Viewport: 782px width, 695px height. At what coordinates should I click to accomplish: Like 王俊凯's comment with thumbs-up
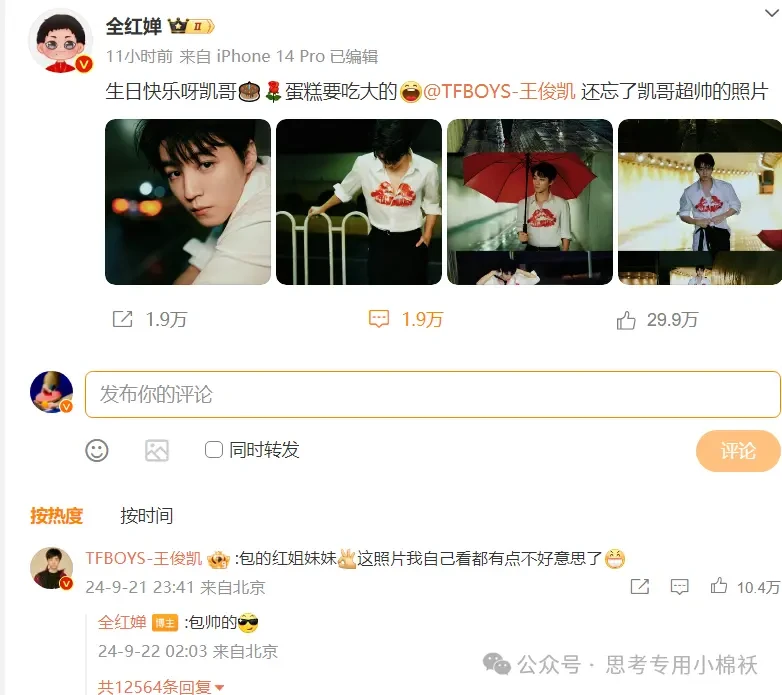(719, 586)
